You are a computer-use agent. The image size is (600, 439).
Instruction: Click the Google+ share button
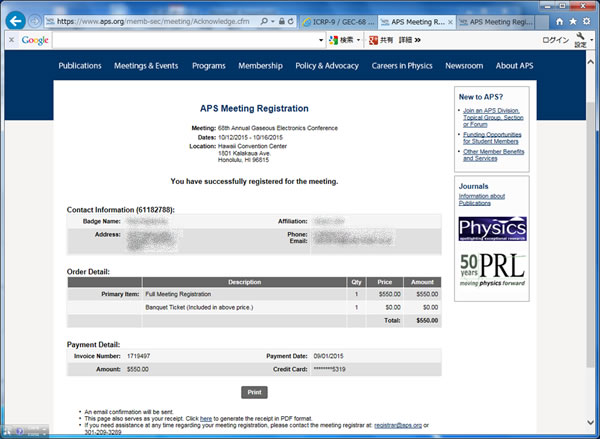coord(381,40)
